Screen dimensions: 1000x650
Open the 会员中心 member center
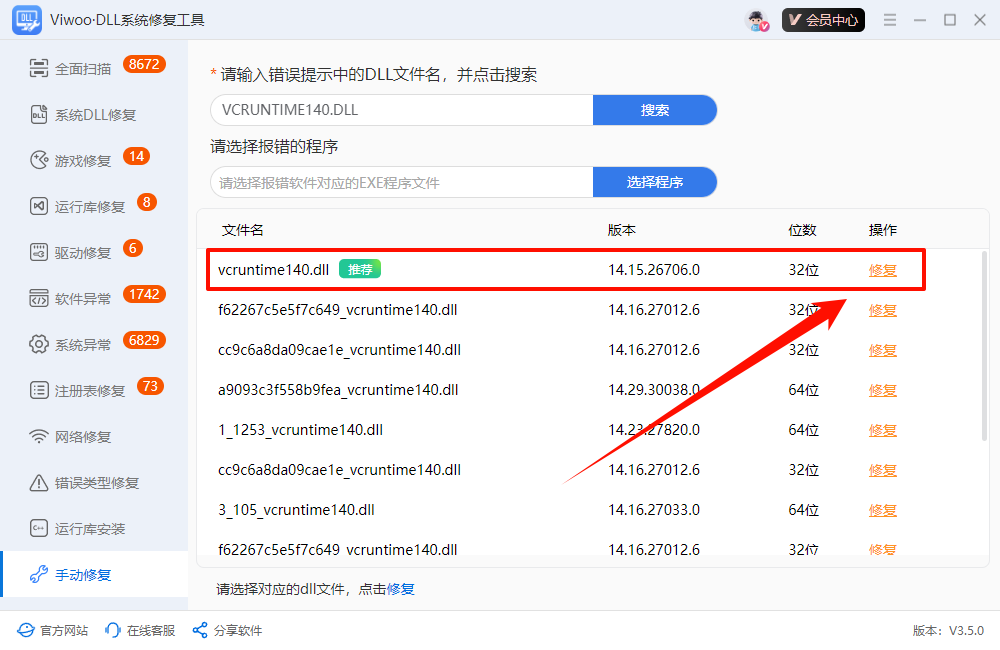823,20
